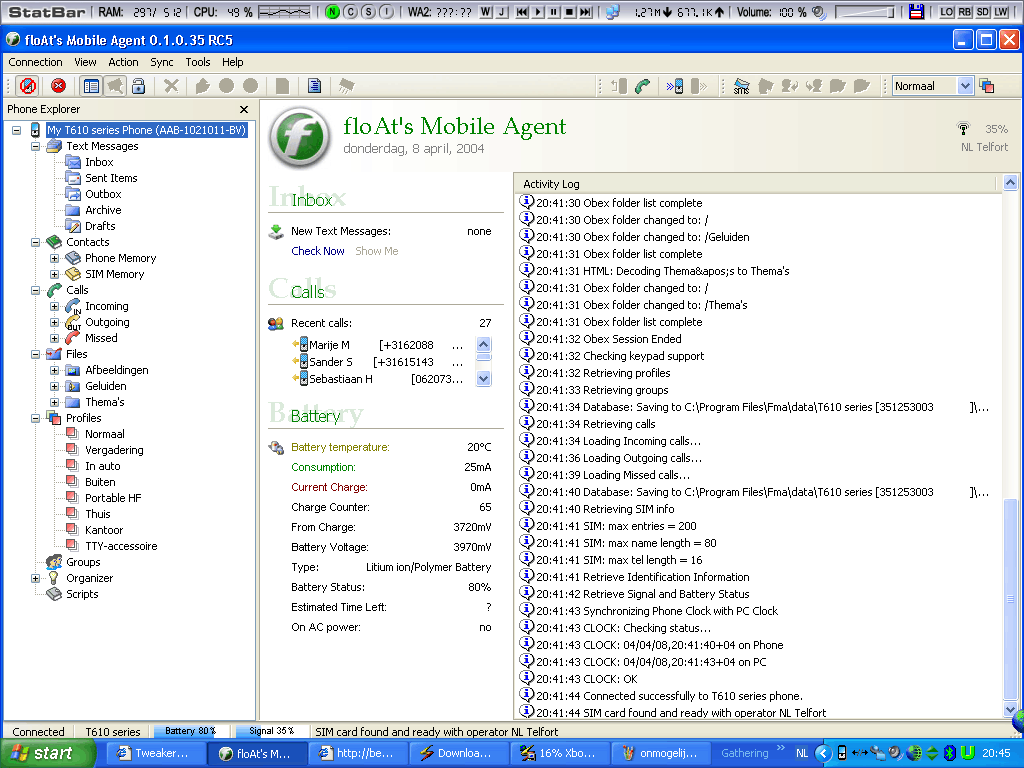The height and width of the screenshot is (768, 1024).
Task: Click the StatBar previous track button
Action: (x=522, y=12)
